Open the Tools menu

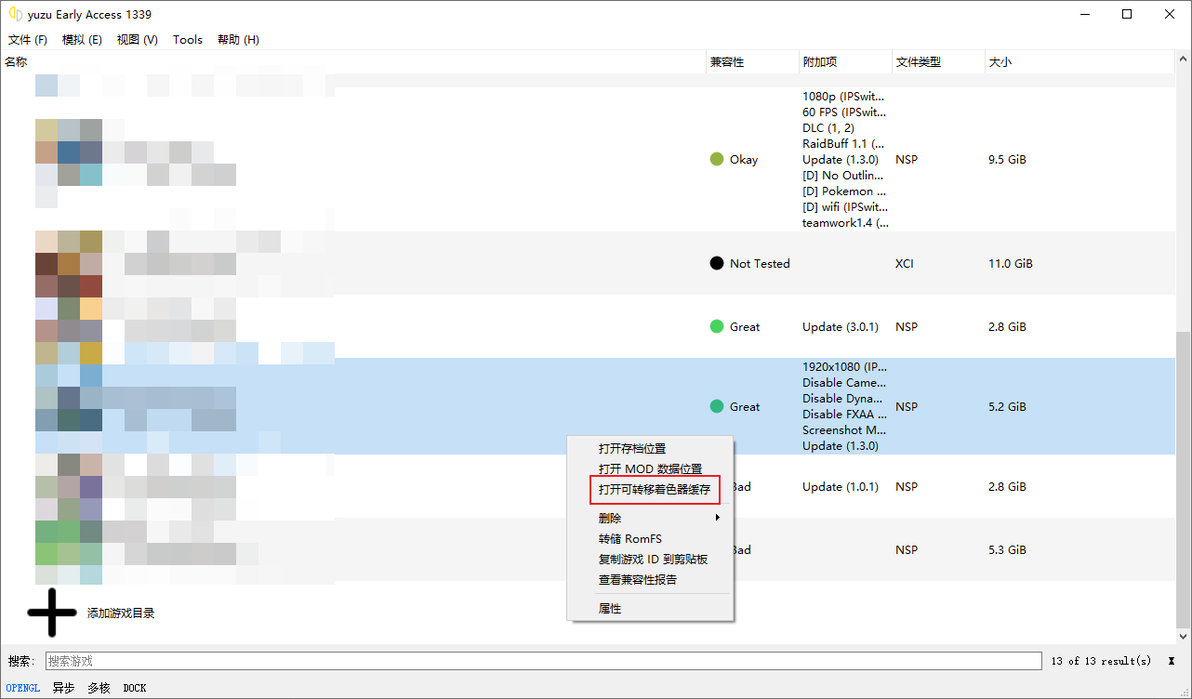pyautogui.click(x=188, y=40)
